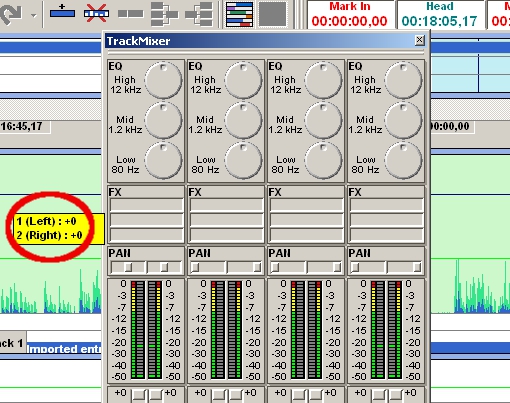Viewport: 510px width, 403px height.
Task: Click the grey group-tracks icon pointing right
Action: (164, 14)
